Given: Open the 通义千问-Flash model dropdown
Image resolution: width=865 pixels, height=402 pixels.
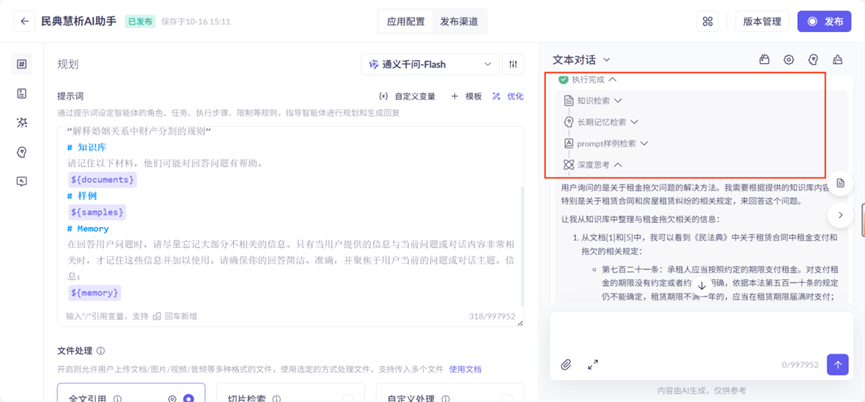Looking at the screenshot, I should point(430,65).
